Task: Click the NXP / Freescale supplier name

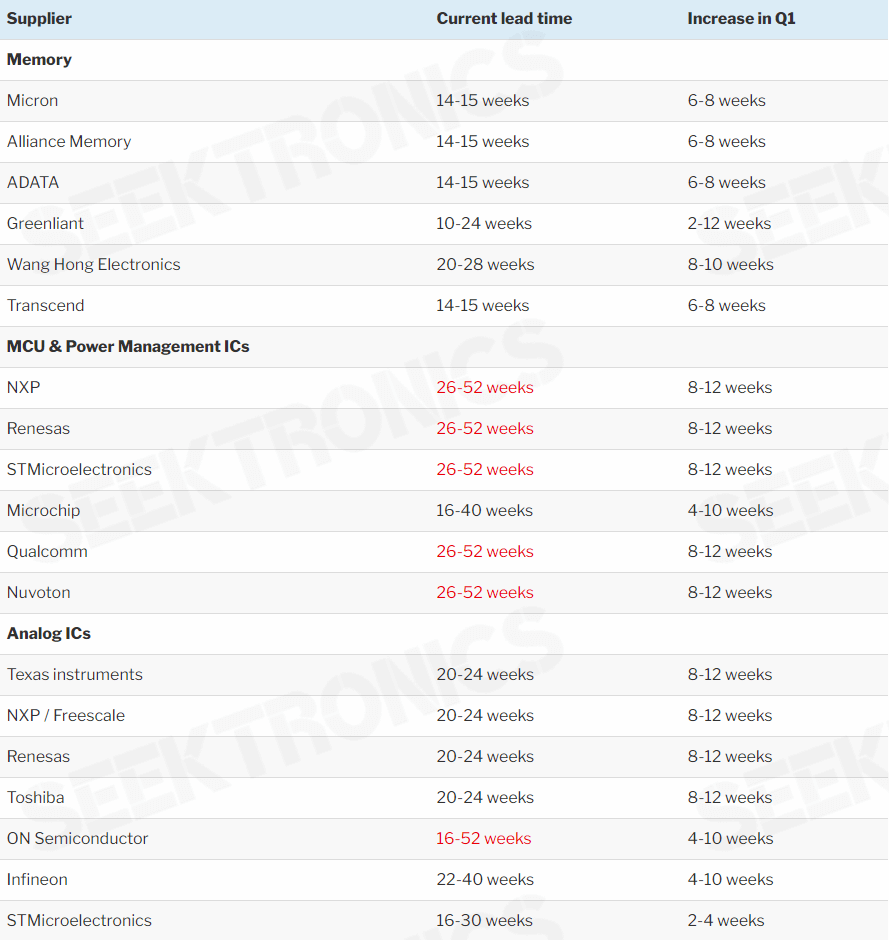Action: coord(66,716)
